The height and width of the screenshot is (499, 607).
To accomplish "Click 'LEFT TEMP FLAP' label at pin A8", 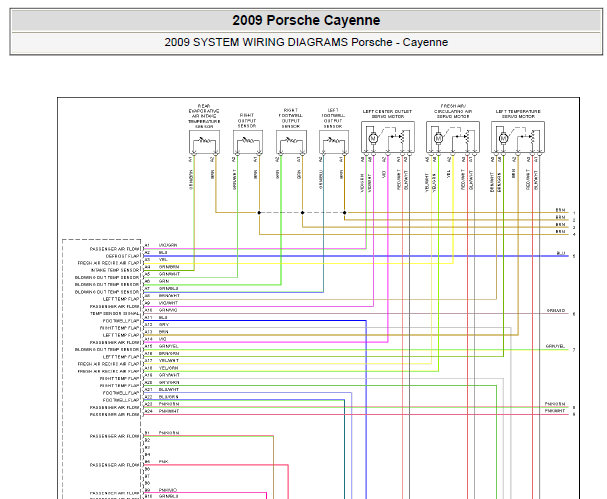I will point(121,299).
